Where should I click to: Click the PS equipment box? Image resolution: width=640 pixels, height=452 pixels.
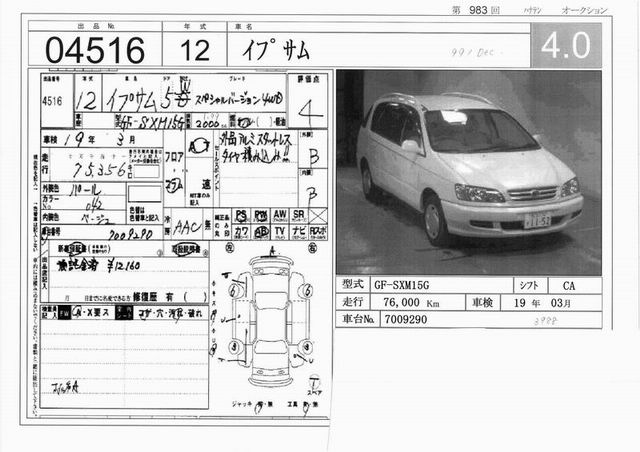pos(241,215)
